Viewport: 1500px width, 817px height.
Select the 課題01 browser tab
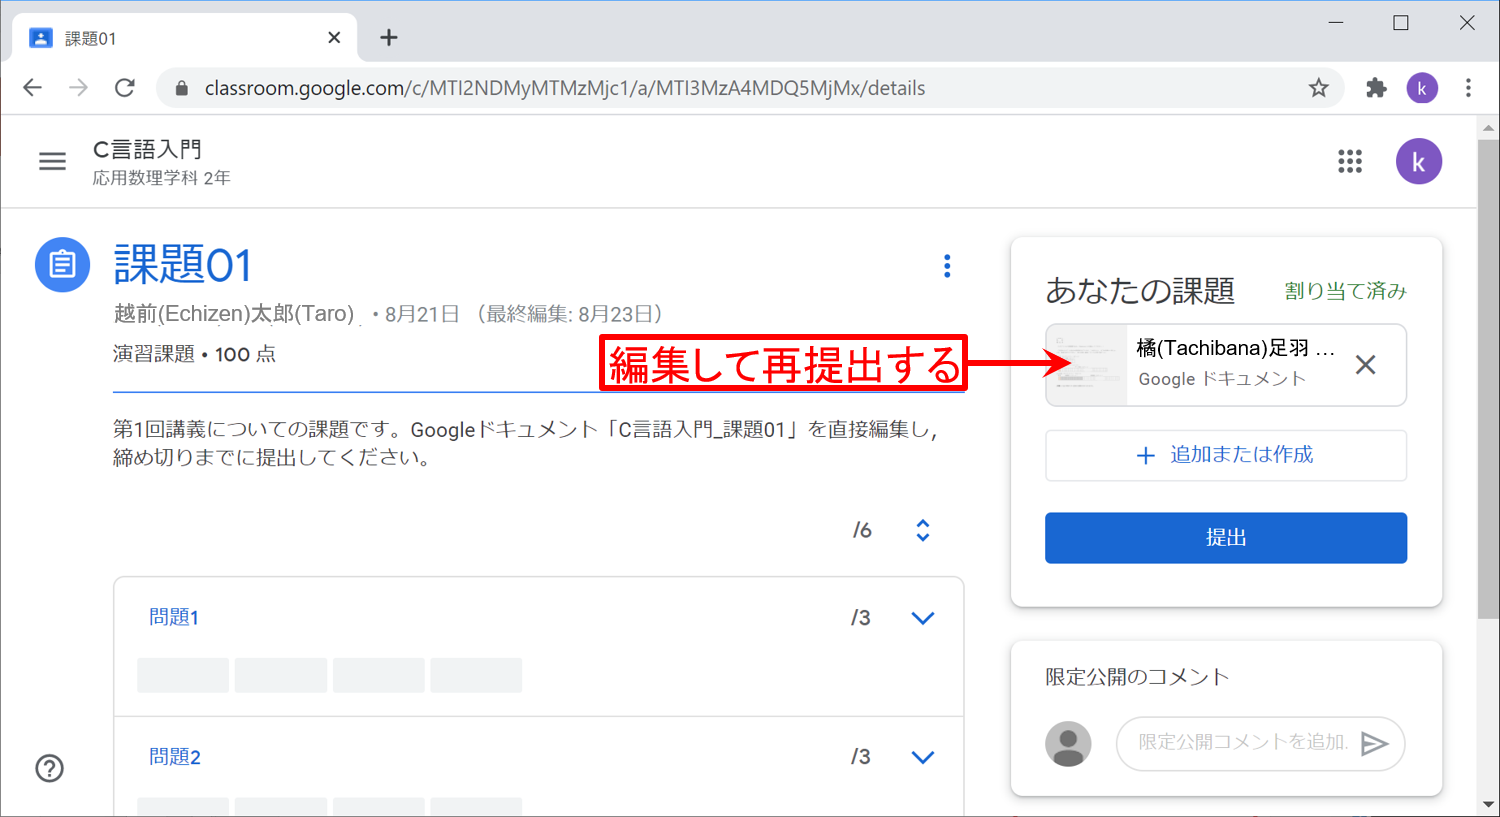[180, 38]
